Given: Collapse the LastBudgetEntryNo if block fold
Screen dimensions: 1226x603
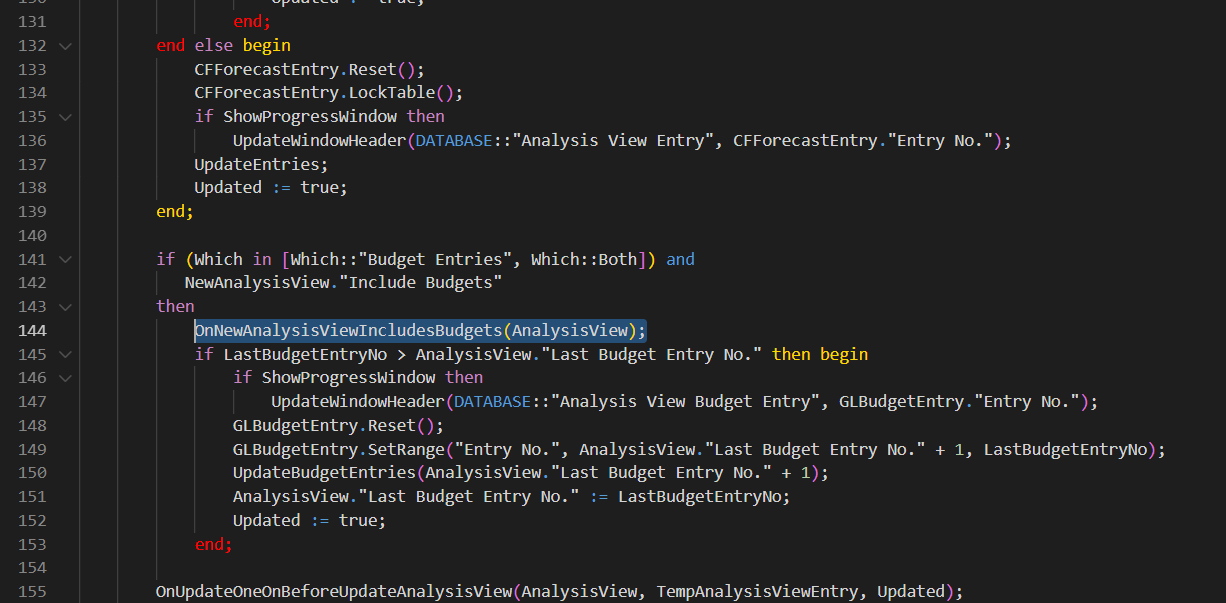Looking at the screenshot, I should pyautogui.click(x=64, y=354).
